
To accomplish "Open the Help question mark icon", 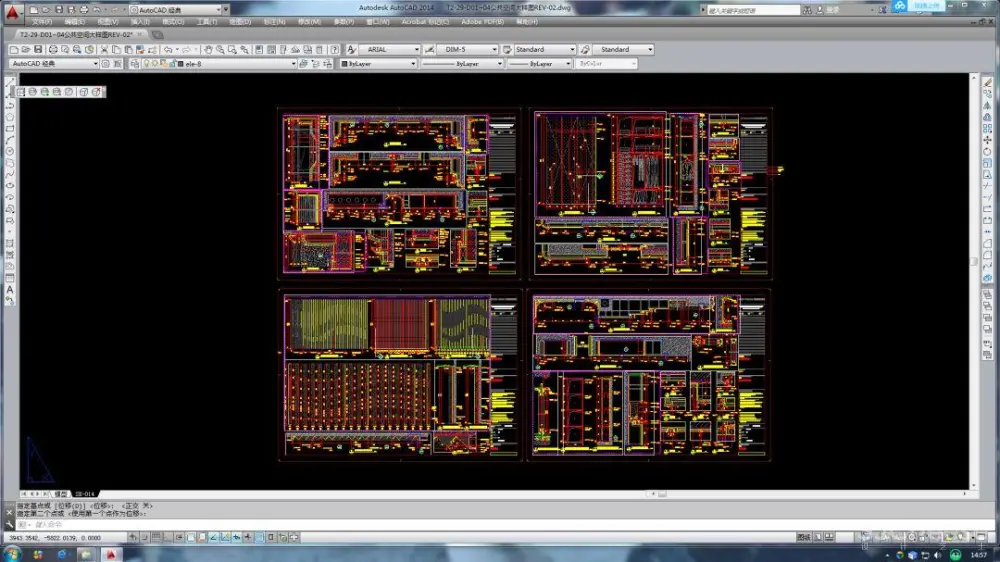I will (336, 49).
